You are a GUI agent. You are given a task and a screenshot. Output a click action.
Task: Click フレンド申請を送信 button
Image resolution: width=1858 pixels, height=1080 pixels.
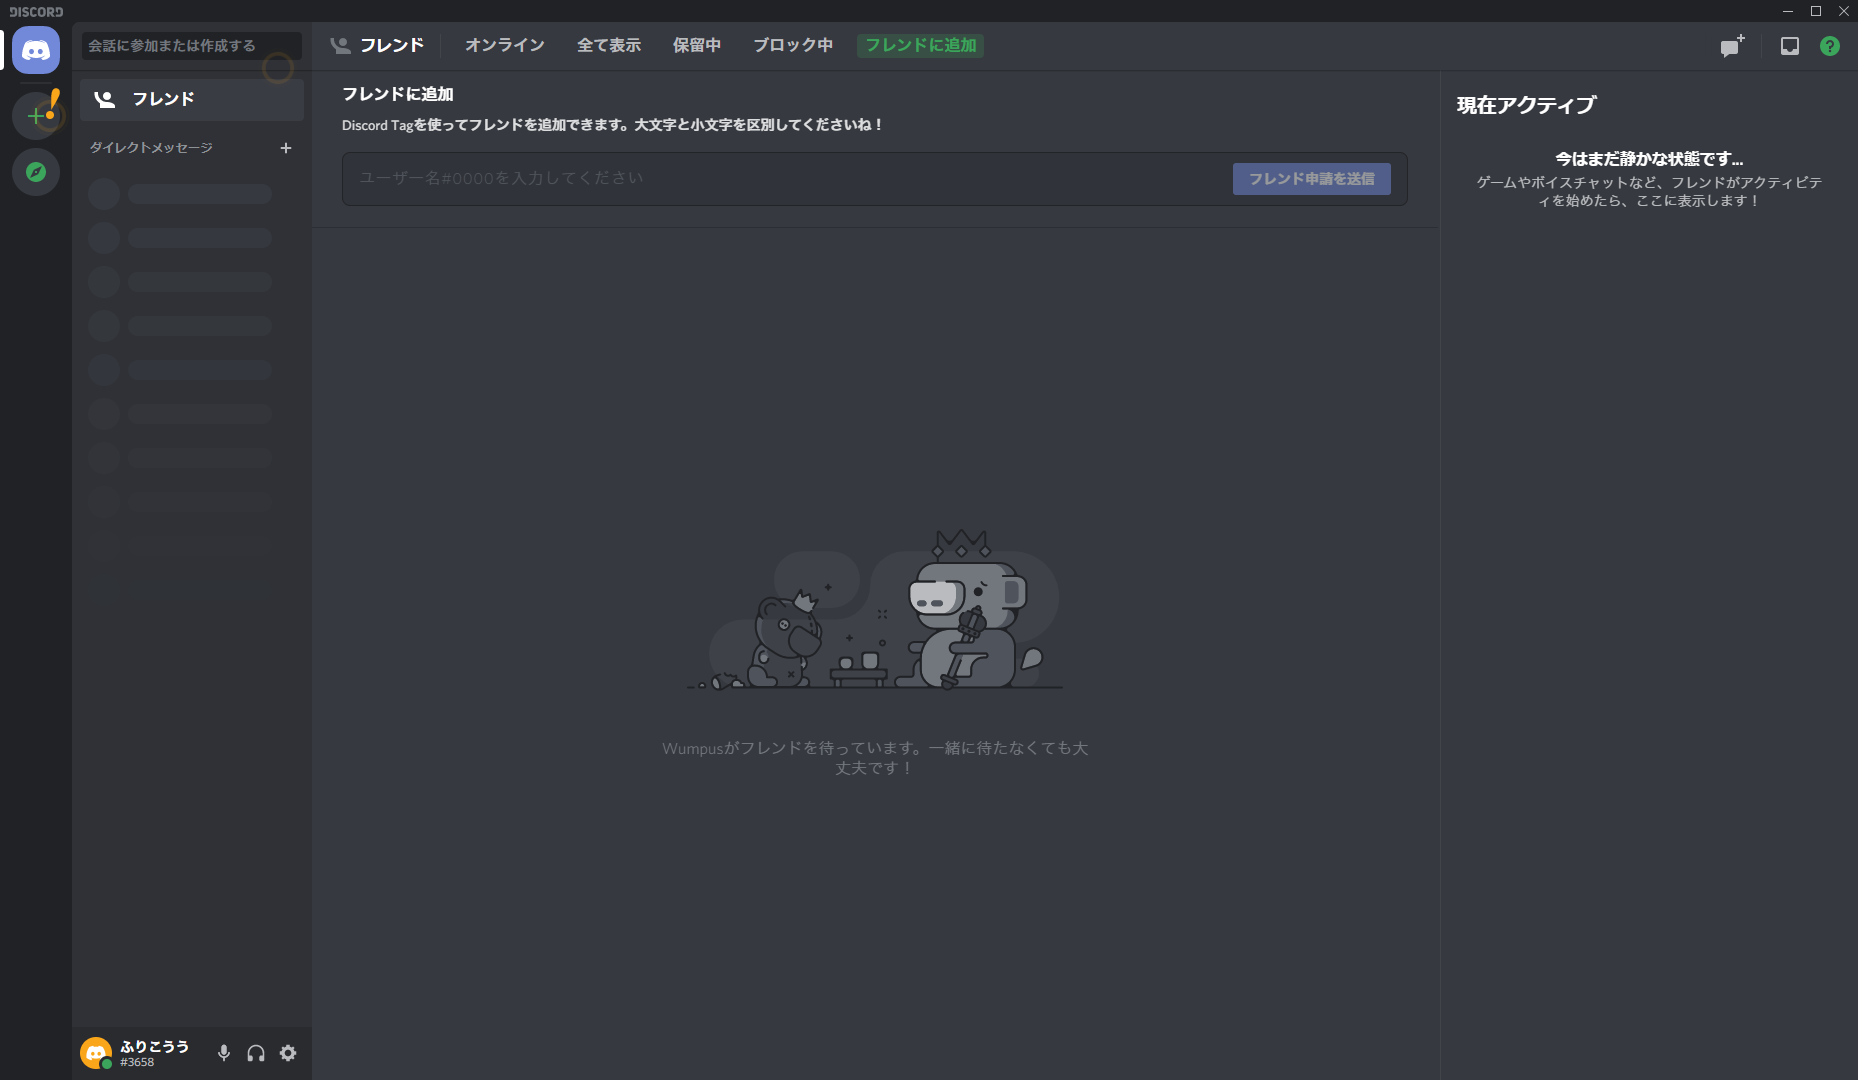point(1312,179)
